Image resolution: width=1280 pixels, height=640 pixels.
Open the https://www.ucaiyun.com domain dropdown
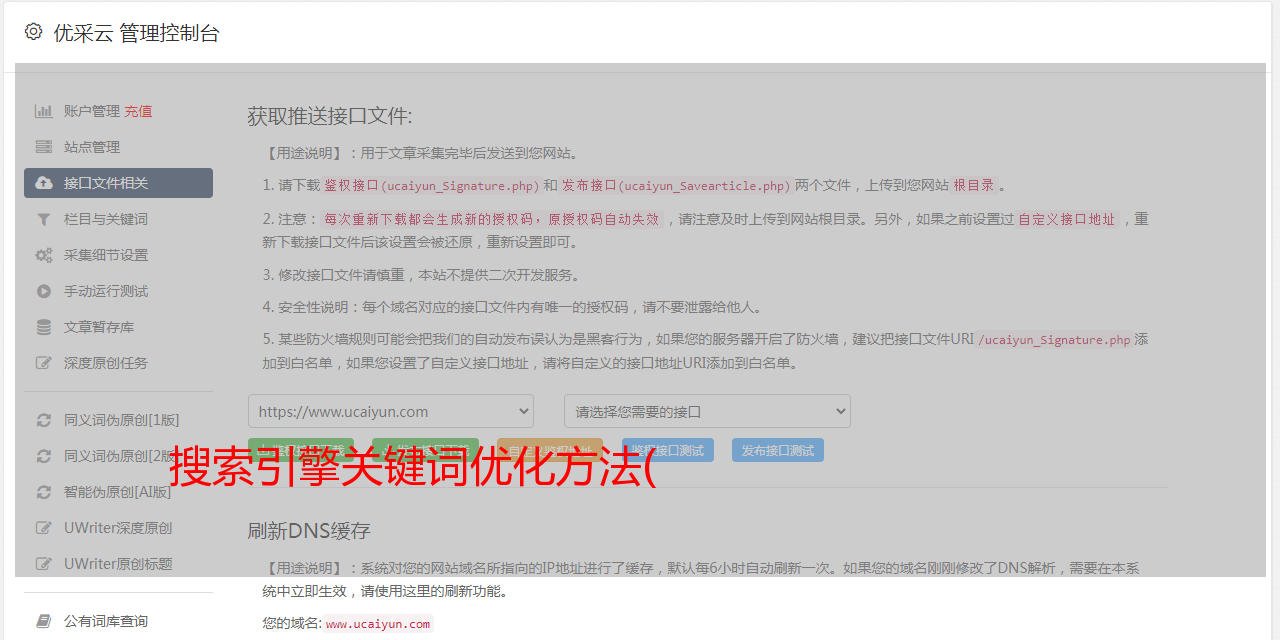390,411
